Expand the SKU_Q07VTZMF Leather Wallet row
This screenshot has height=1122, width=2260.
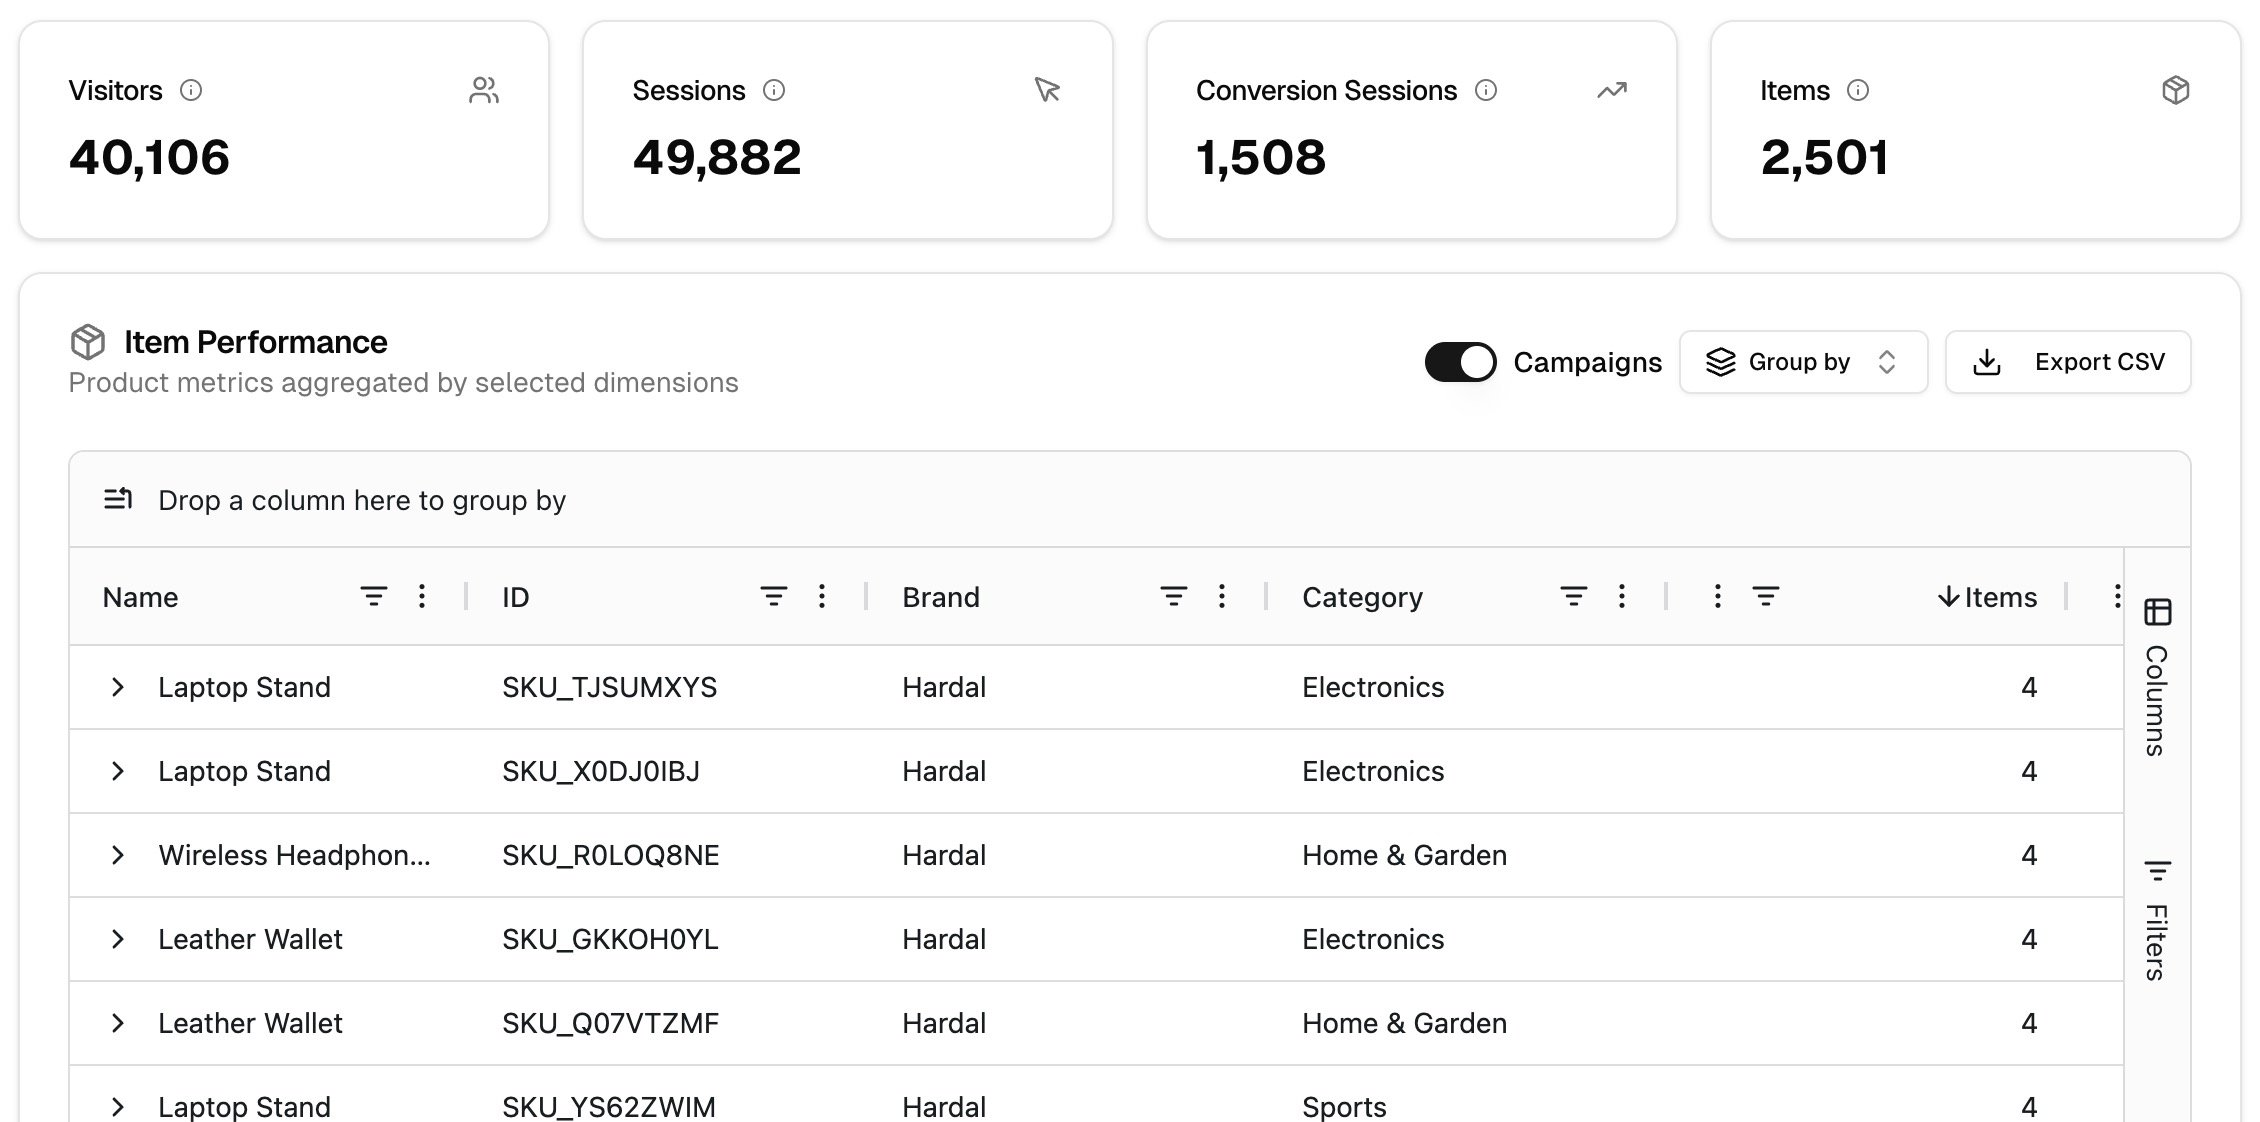point(118,1023)
